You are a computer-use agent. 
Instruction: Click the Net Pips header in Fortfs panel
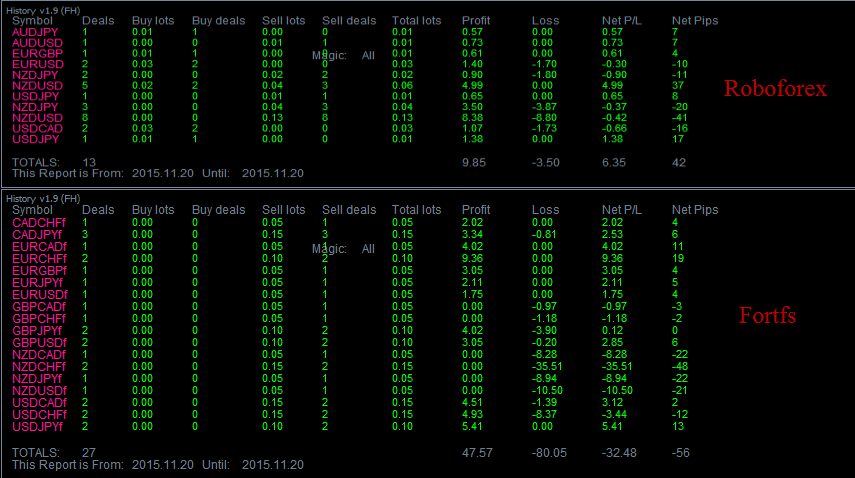[695, 210]
